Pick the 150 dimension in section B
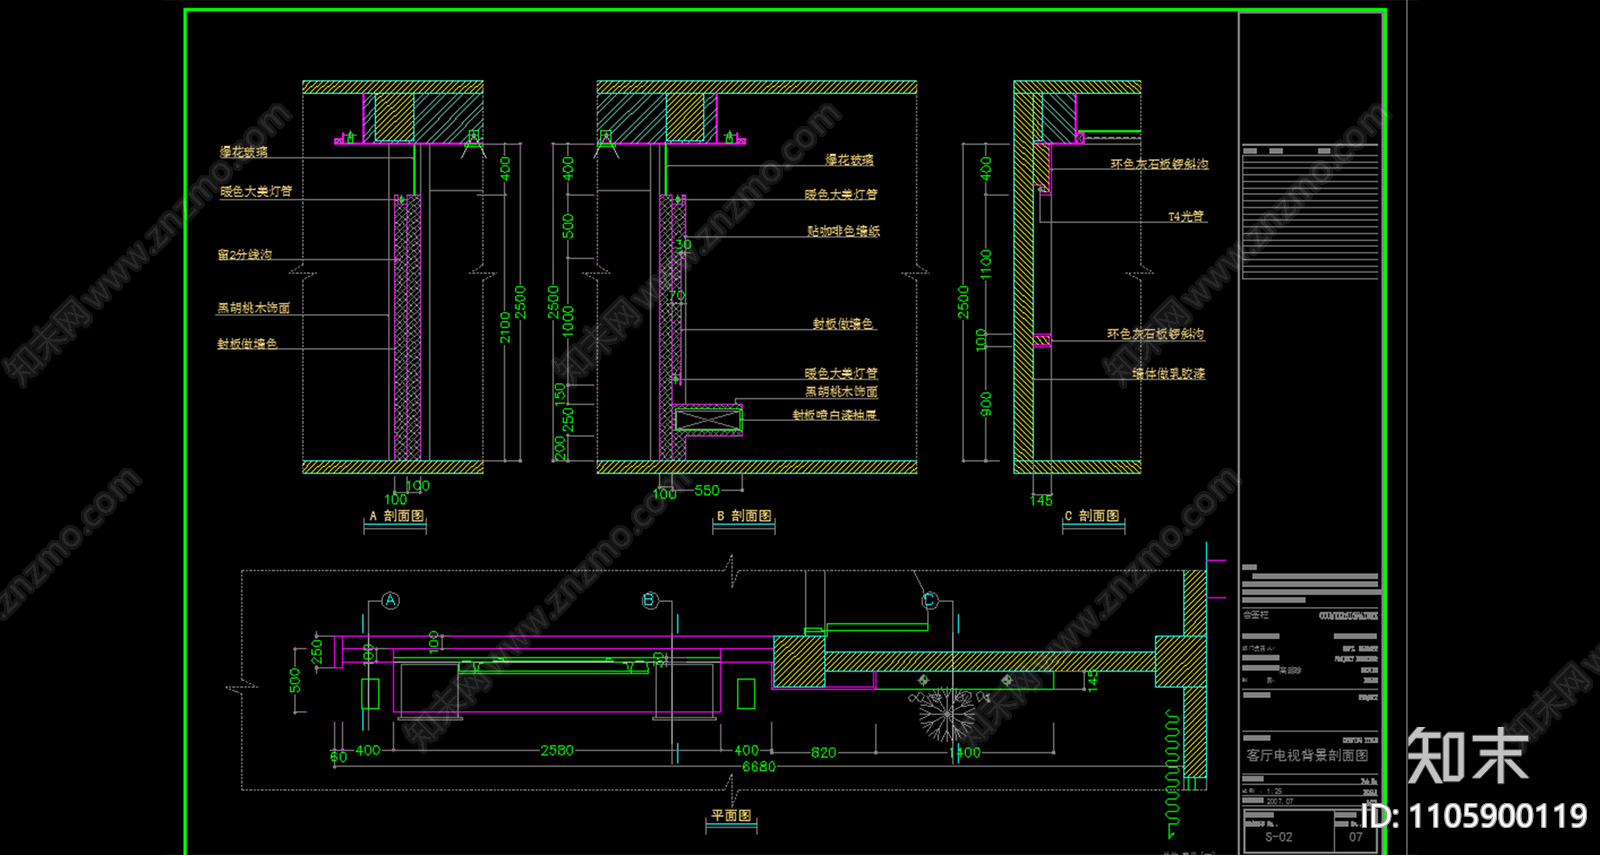This screenshot has height=855, width=1600. (560, 394)
